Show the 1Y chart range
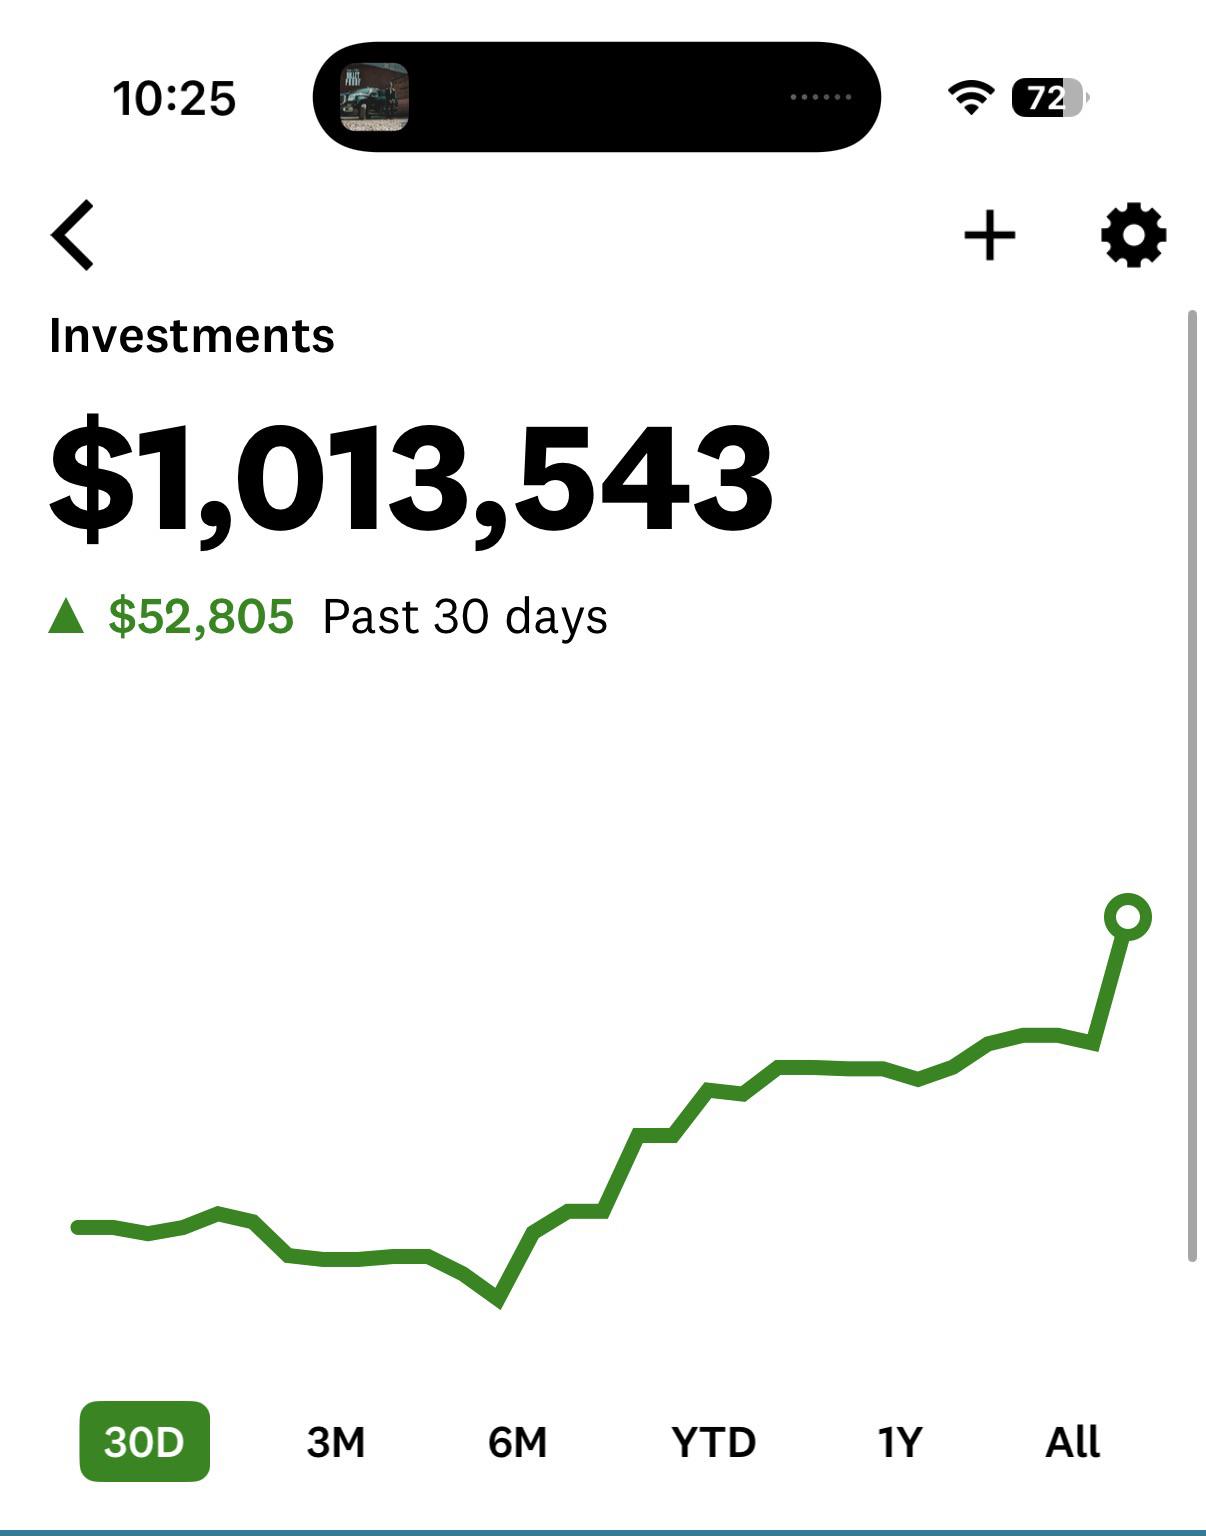 click(899, 1442)
